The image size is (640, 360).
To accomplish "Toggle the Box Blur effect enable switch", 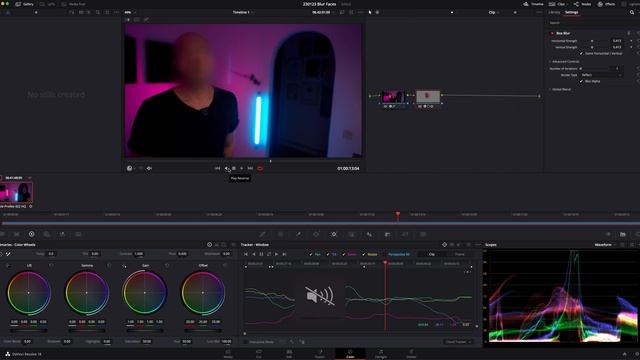I will (552, 33).
